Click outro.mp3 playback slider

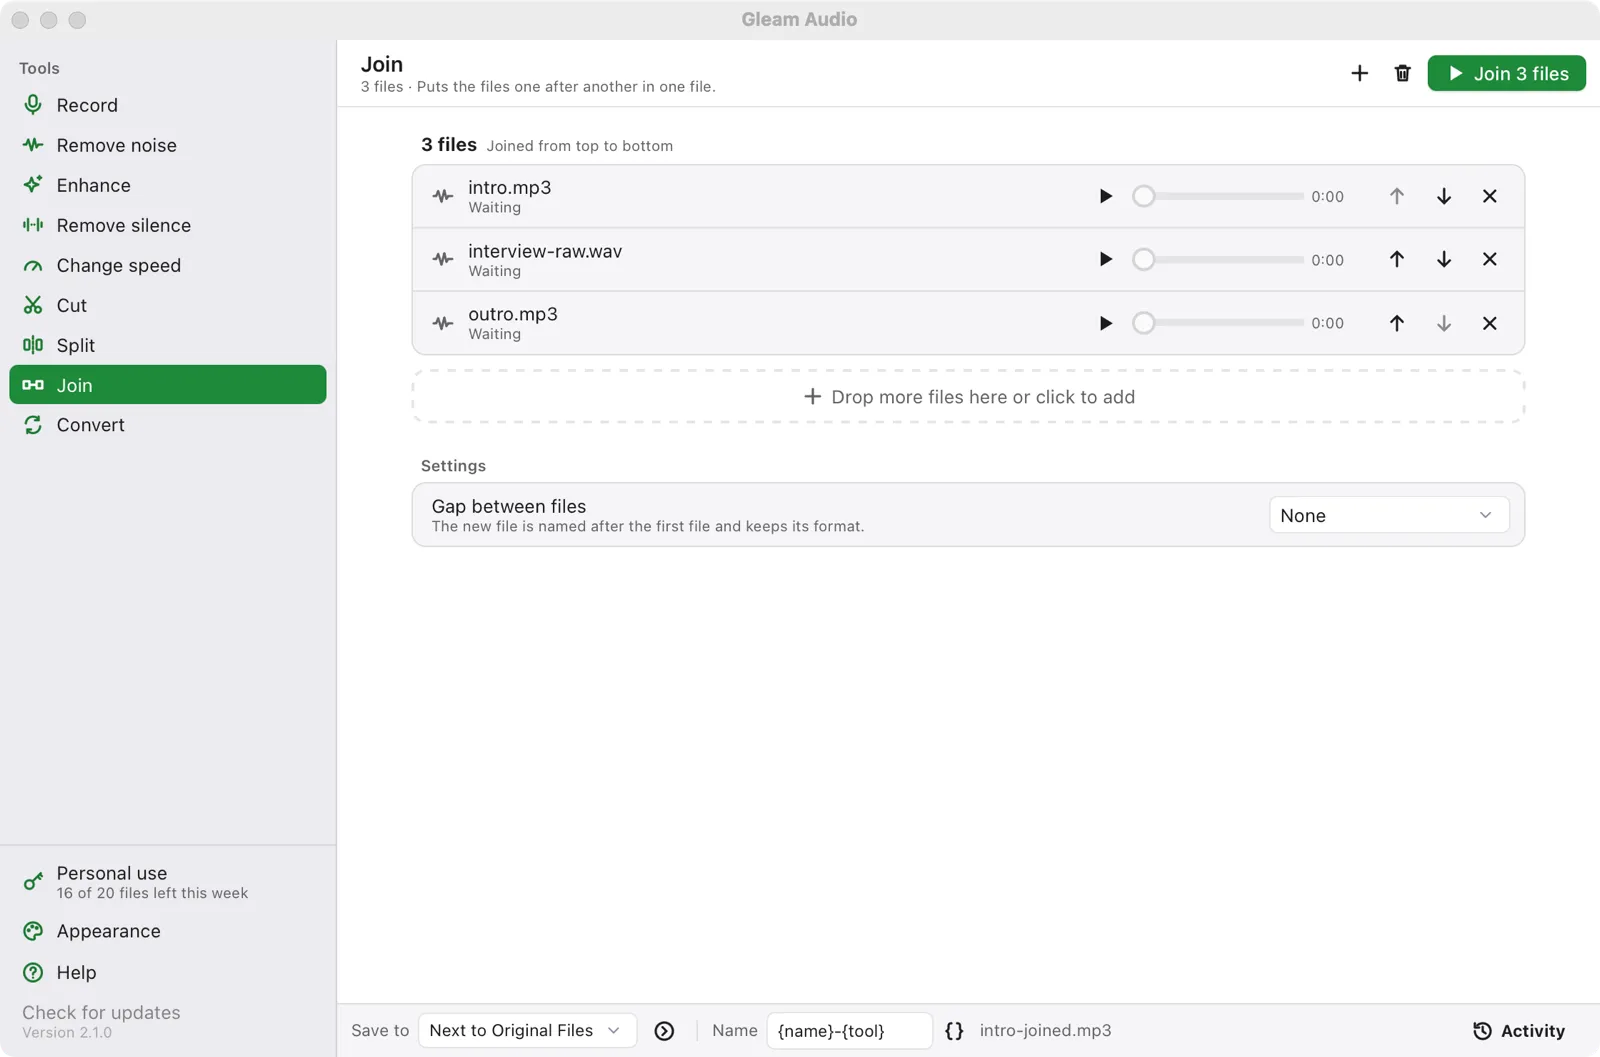tap(1218, 323)
